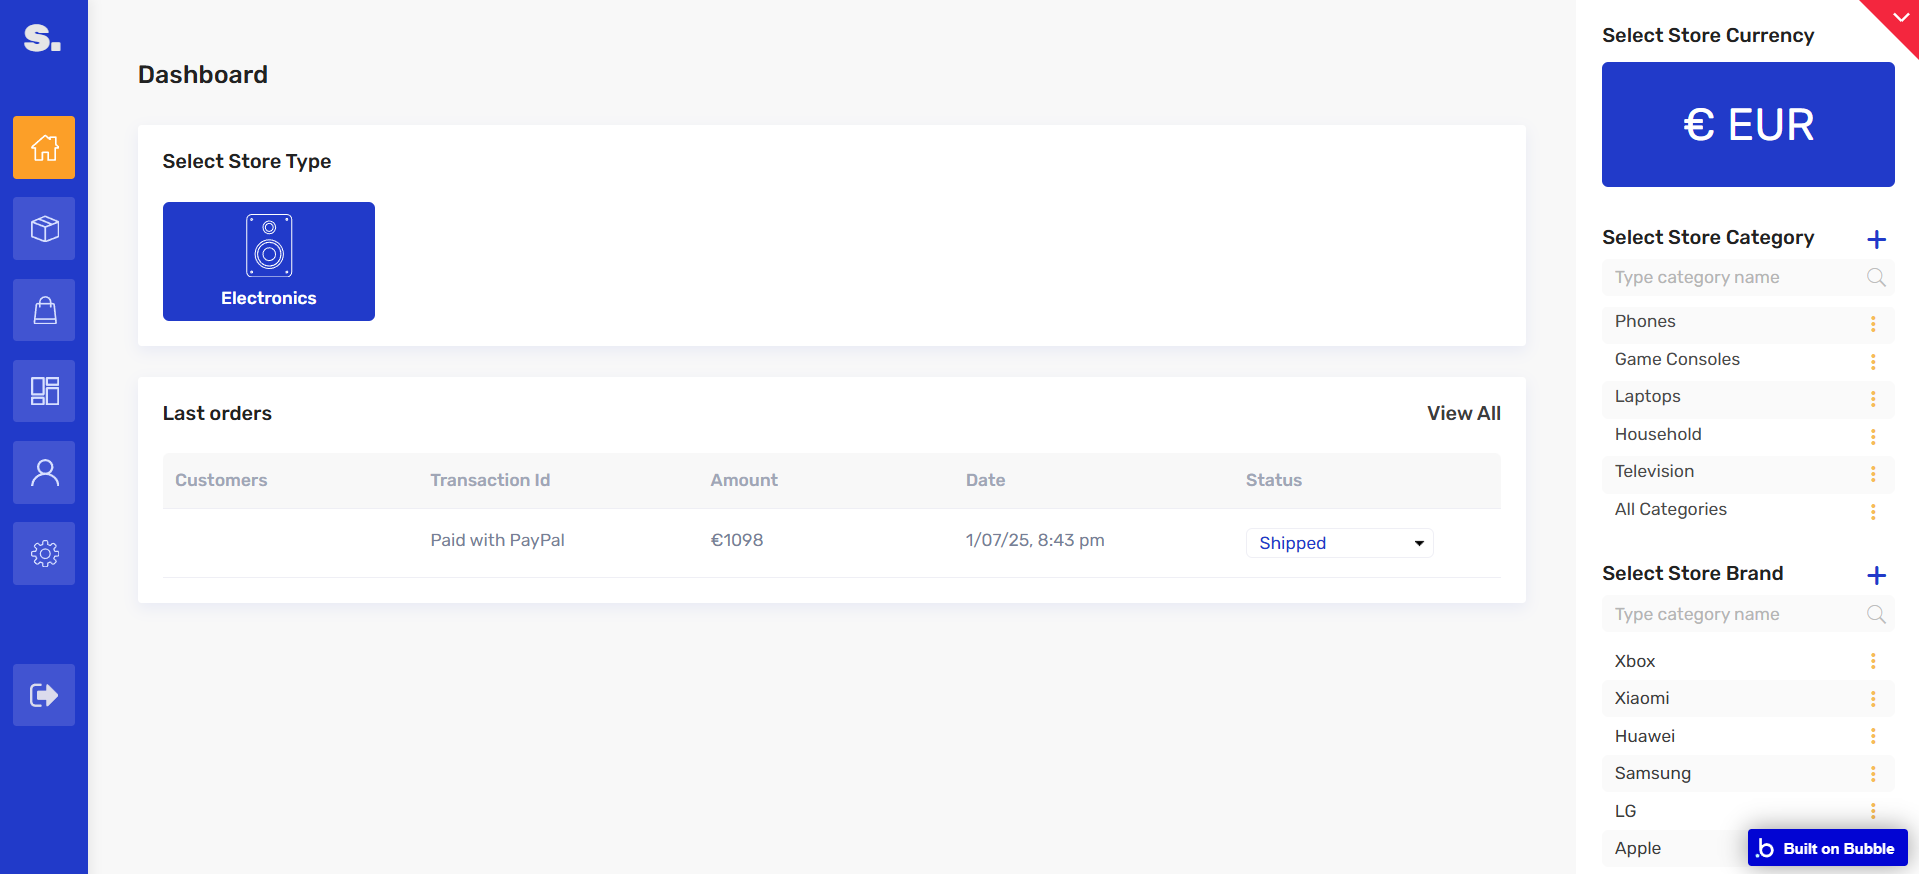Open the Products box icon in sidebar
Viewport: 1919px width, 874px height.
click(x=44, y=229)
